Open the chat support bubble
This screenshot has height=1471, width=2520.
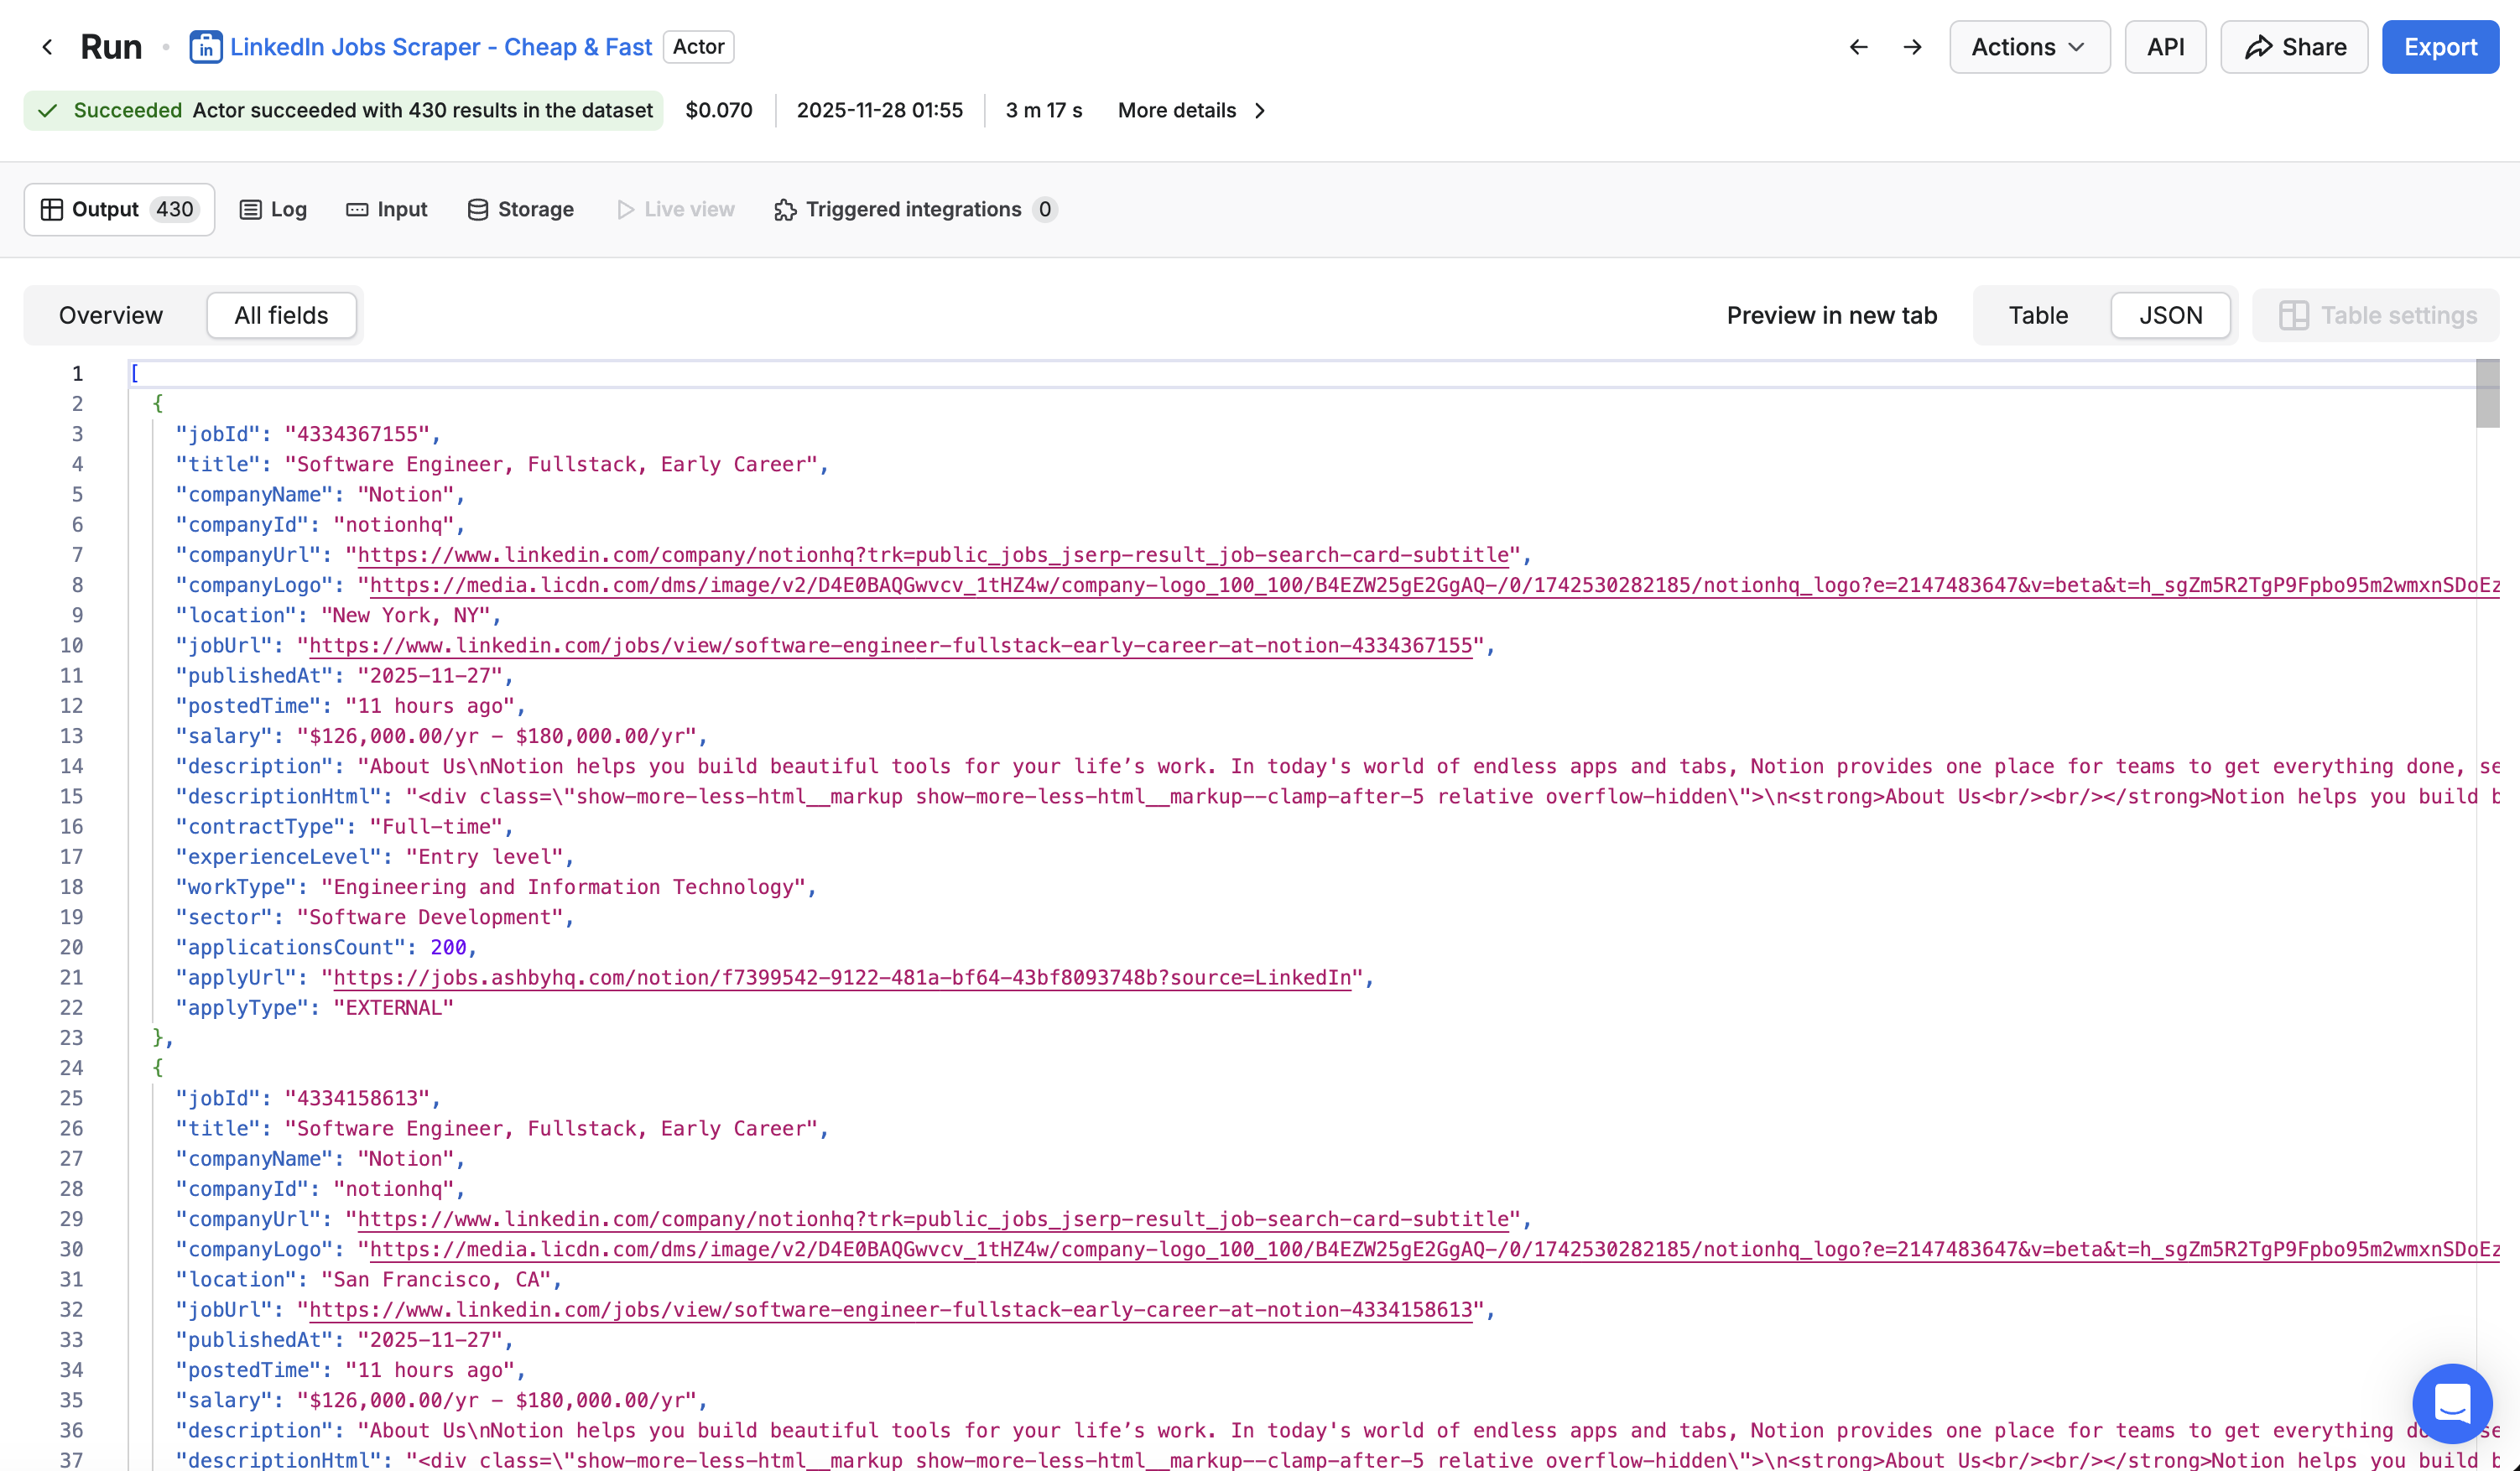coord(2451,1402)
